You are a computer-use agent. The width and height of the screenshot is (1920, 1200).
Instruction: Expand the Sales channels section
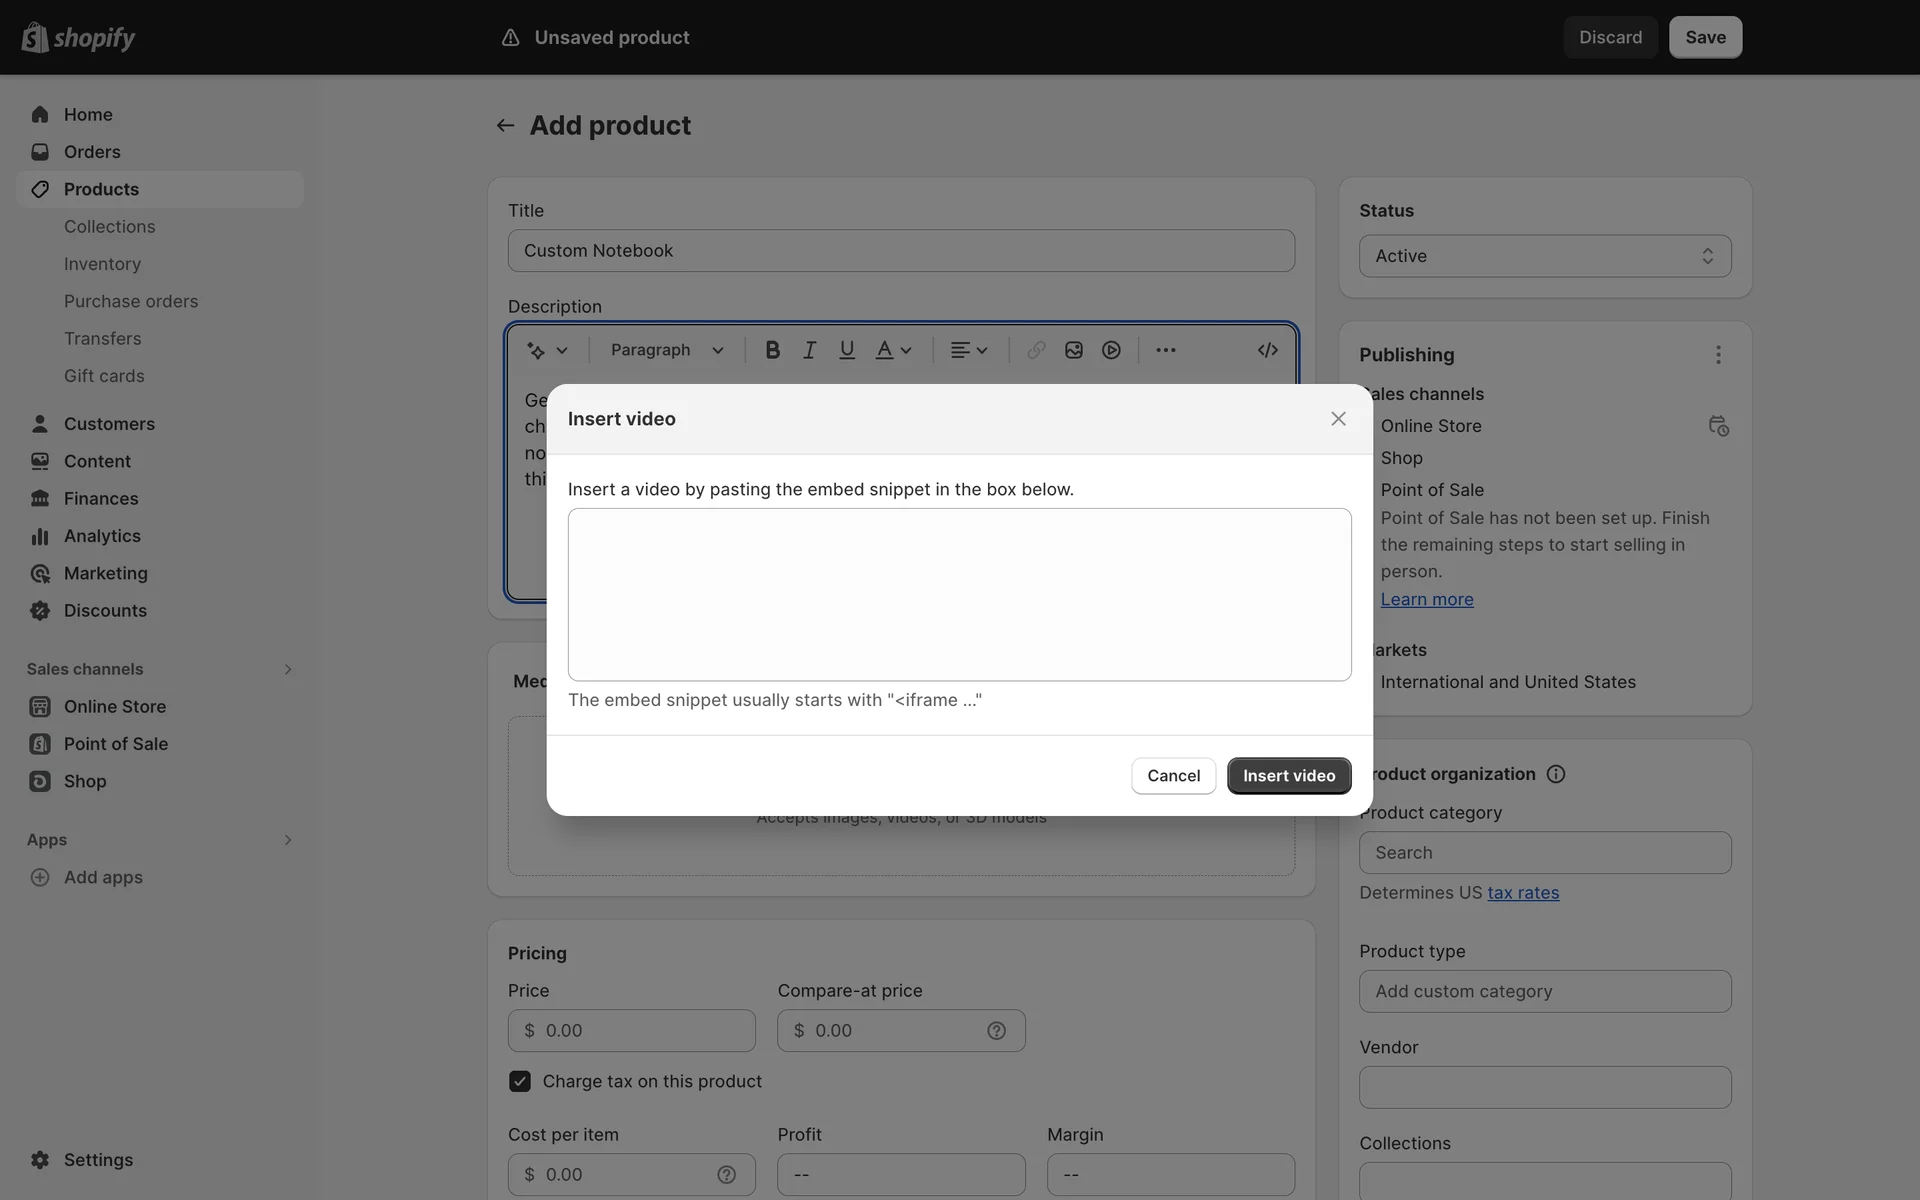[x=287, y=669]
